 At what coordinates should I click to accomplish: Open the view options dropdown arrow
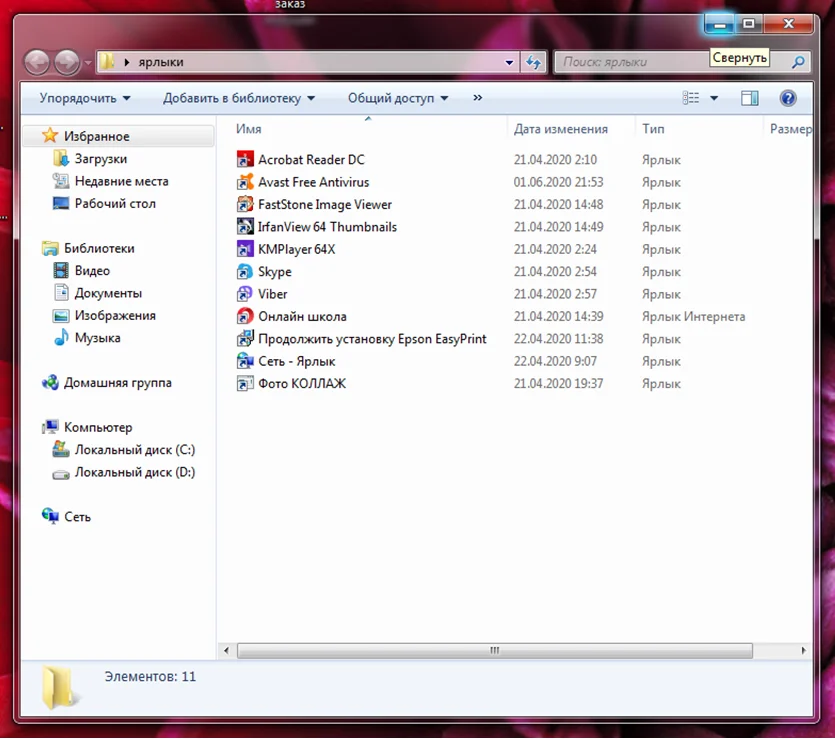(714, 98)
